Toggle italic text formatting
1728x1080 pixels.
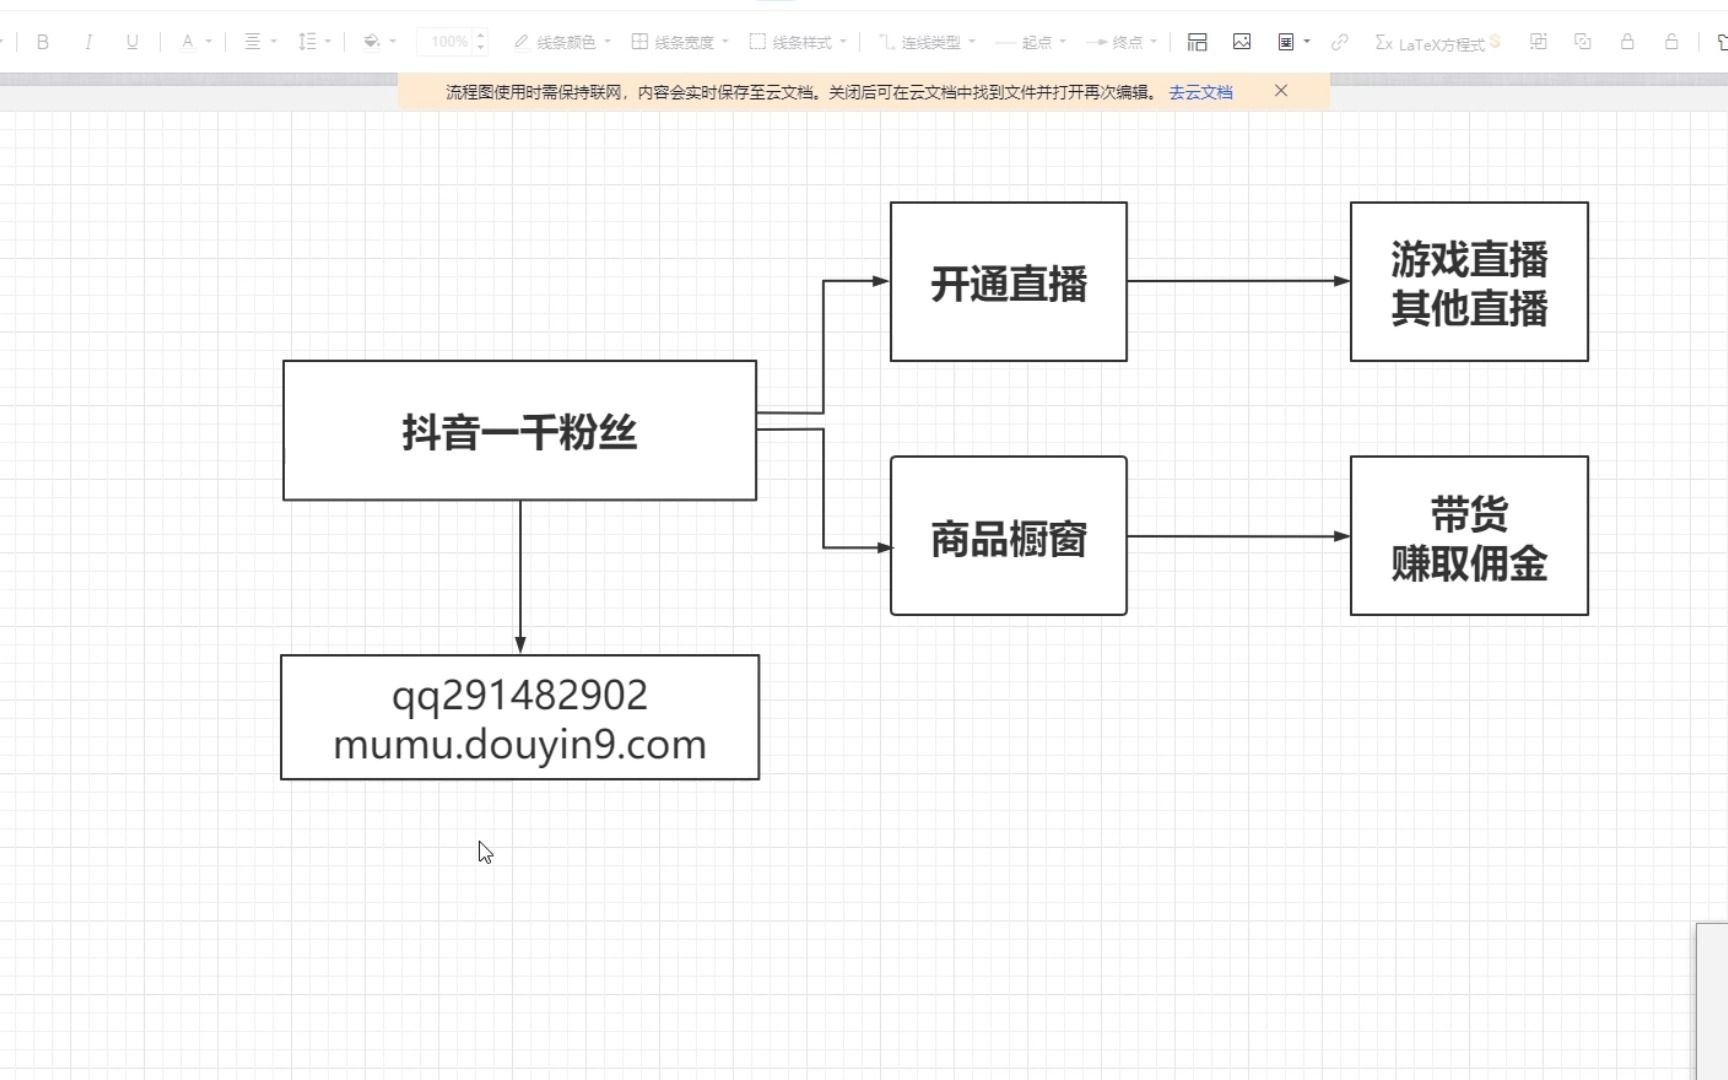88,42
